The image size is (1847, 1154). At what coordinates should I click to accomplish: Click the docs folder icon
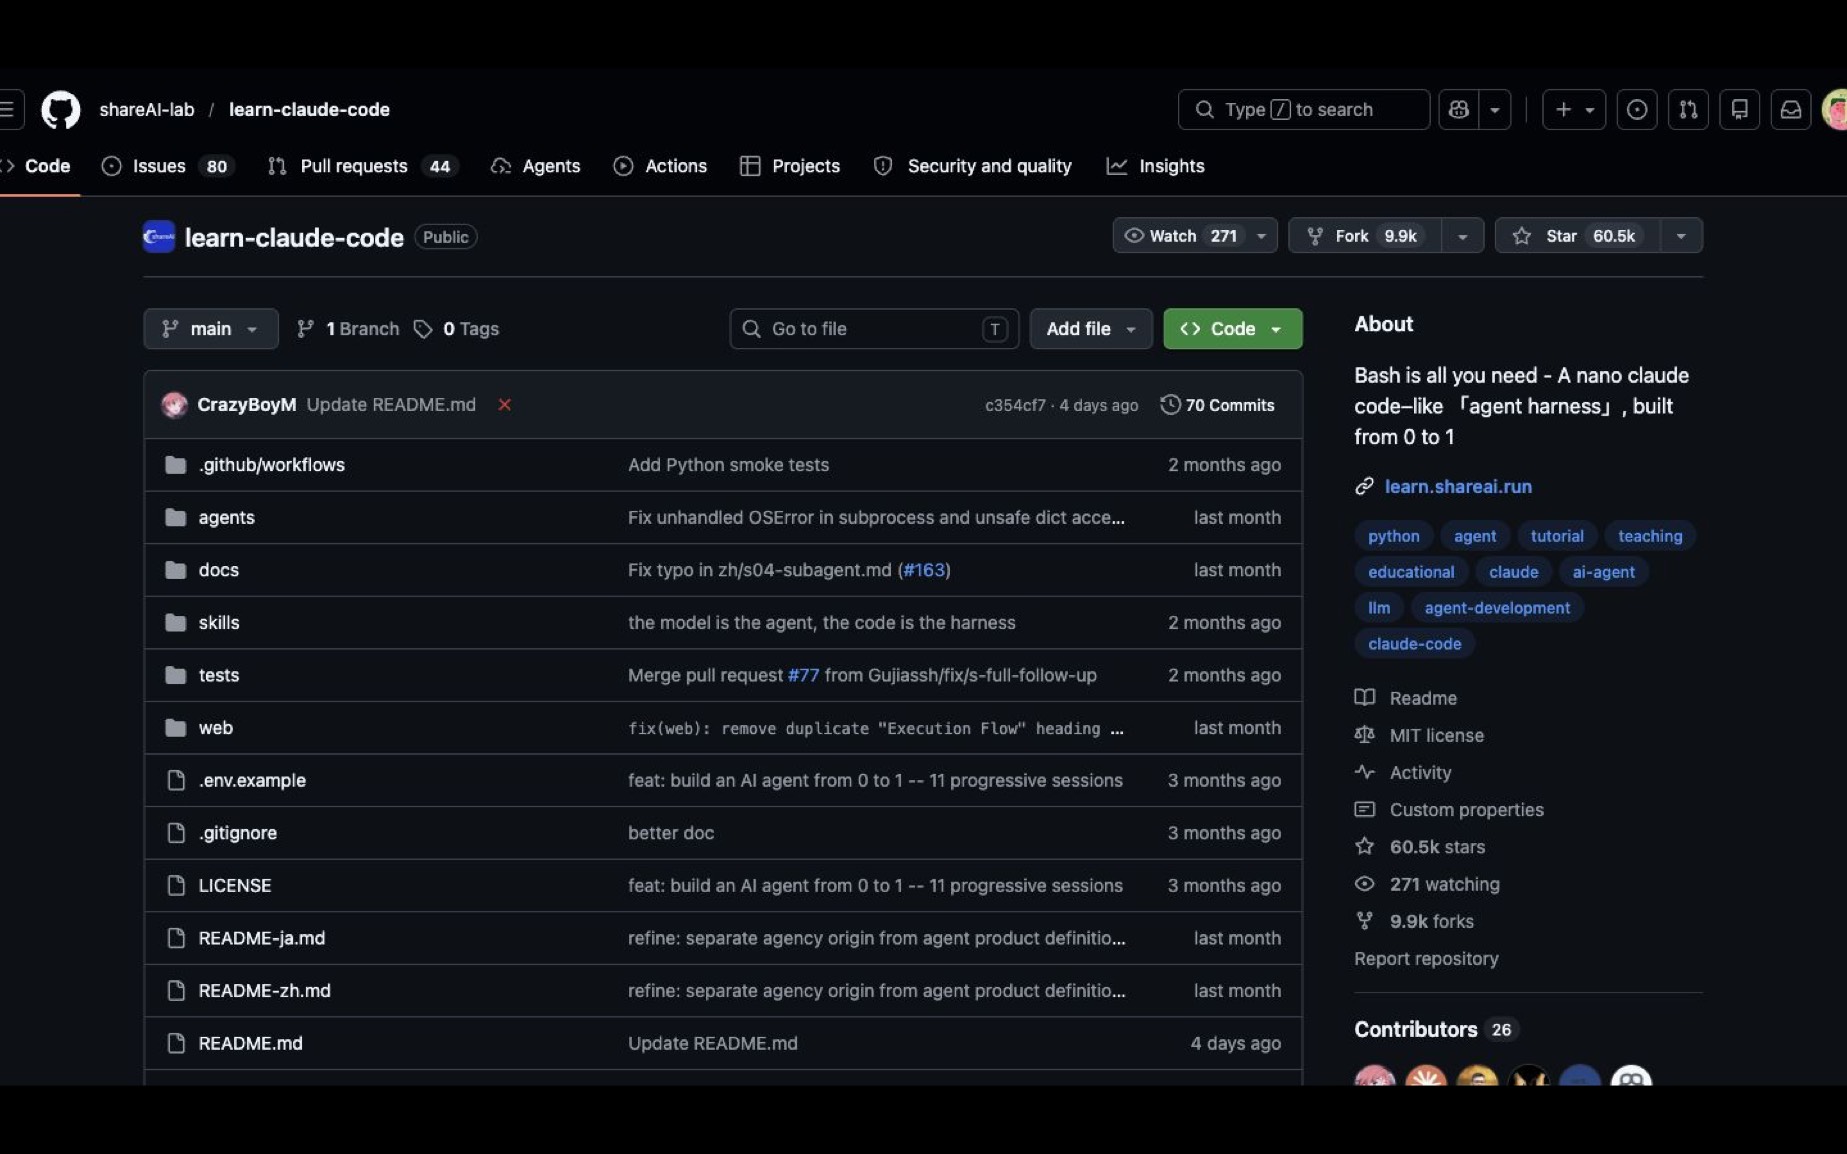[176, 570]
